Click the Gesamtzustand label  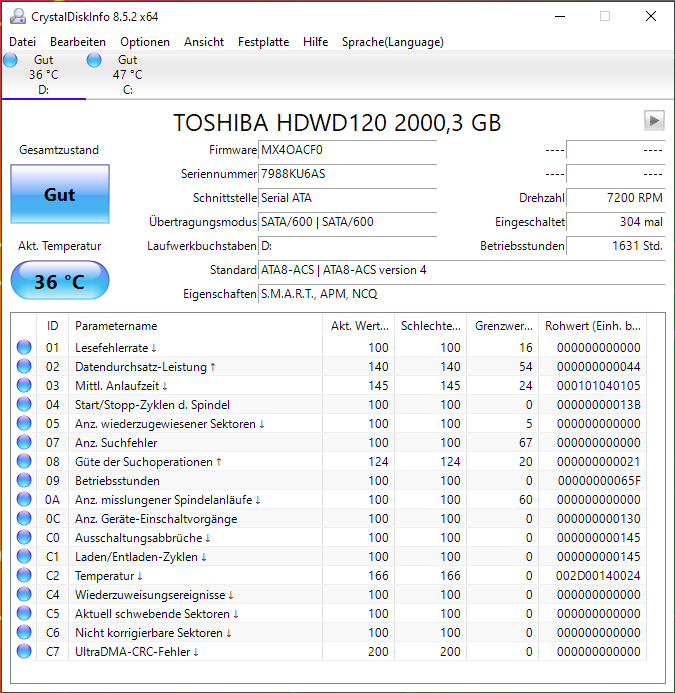coord(59,150)
